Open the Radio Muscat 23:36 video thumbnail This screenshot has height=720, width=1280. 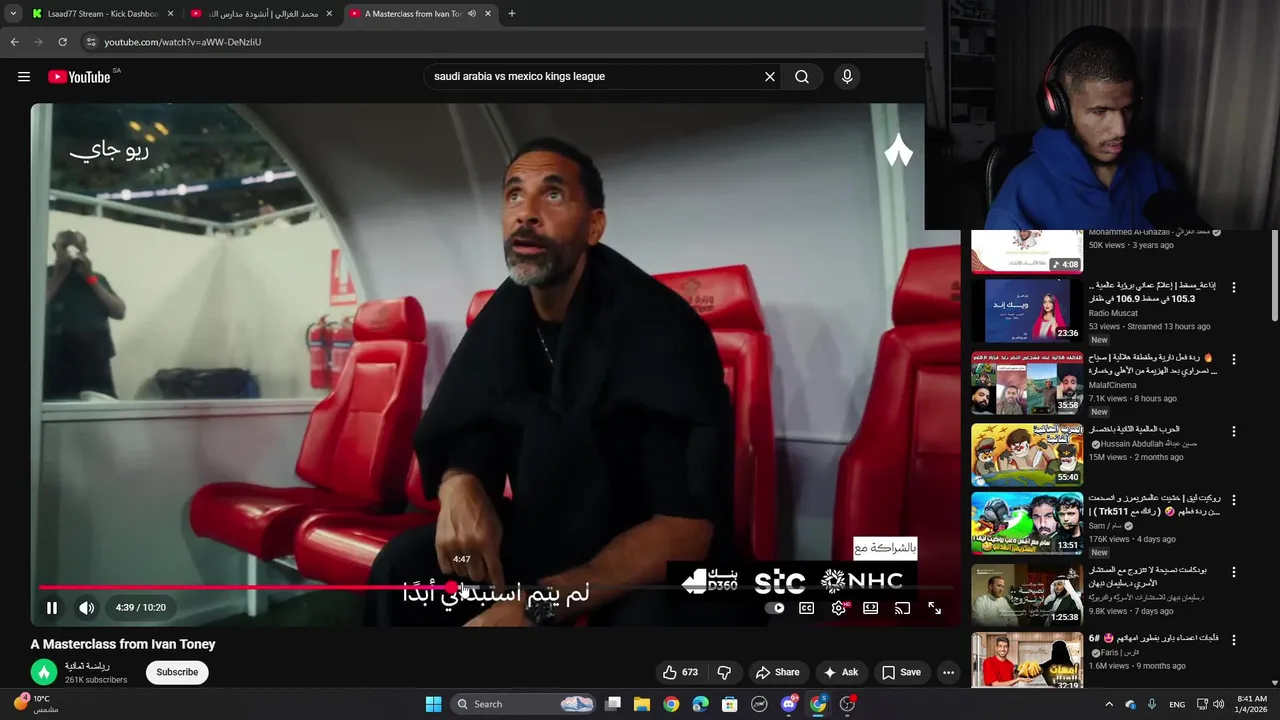pyautogui.click(x=1027, y=311)
